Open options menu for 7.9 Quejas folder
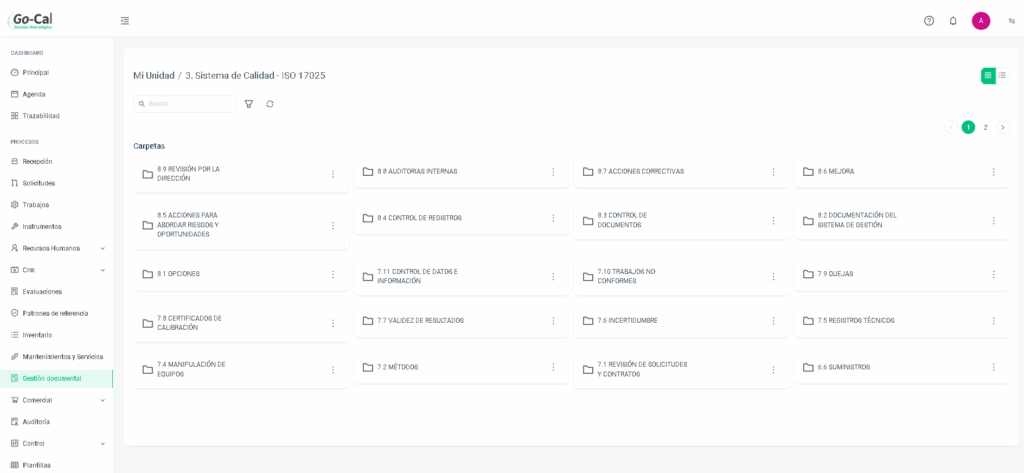Screen dimensions: 1024x473 [993, 275]
